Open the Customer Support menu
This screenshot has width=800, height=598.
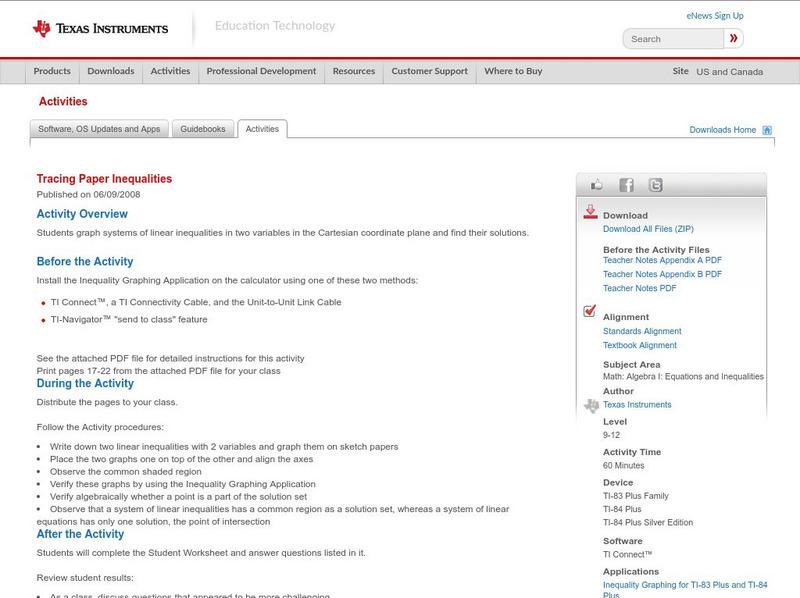(430, 71)
